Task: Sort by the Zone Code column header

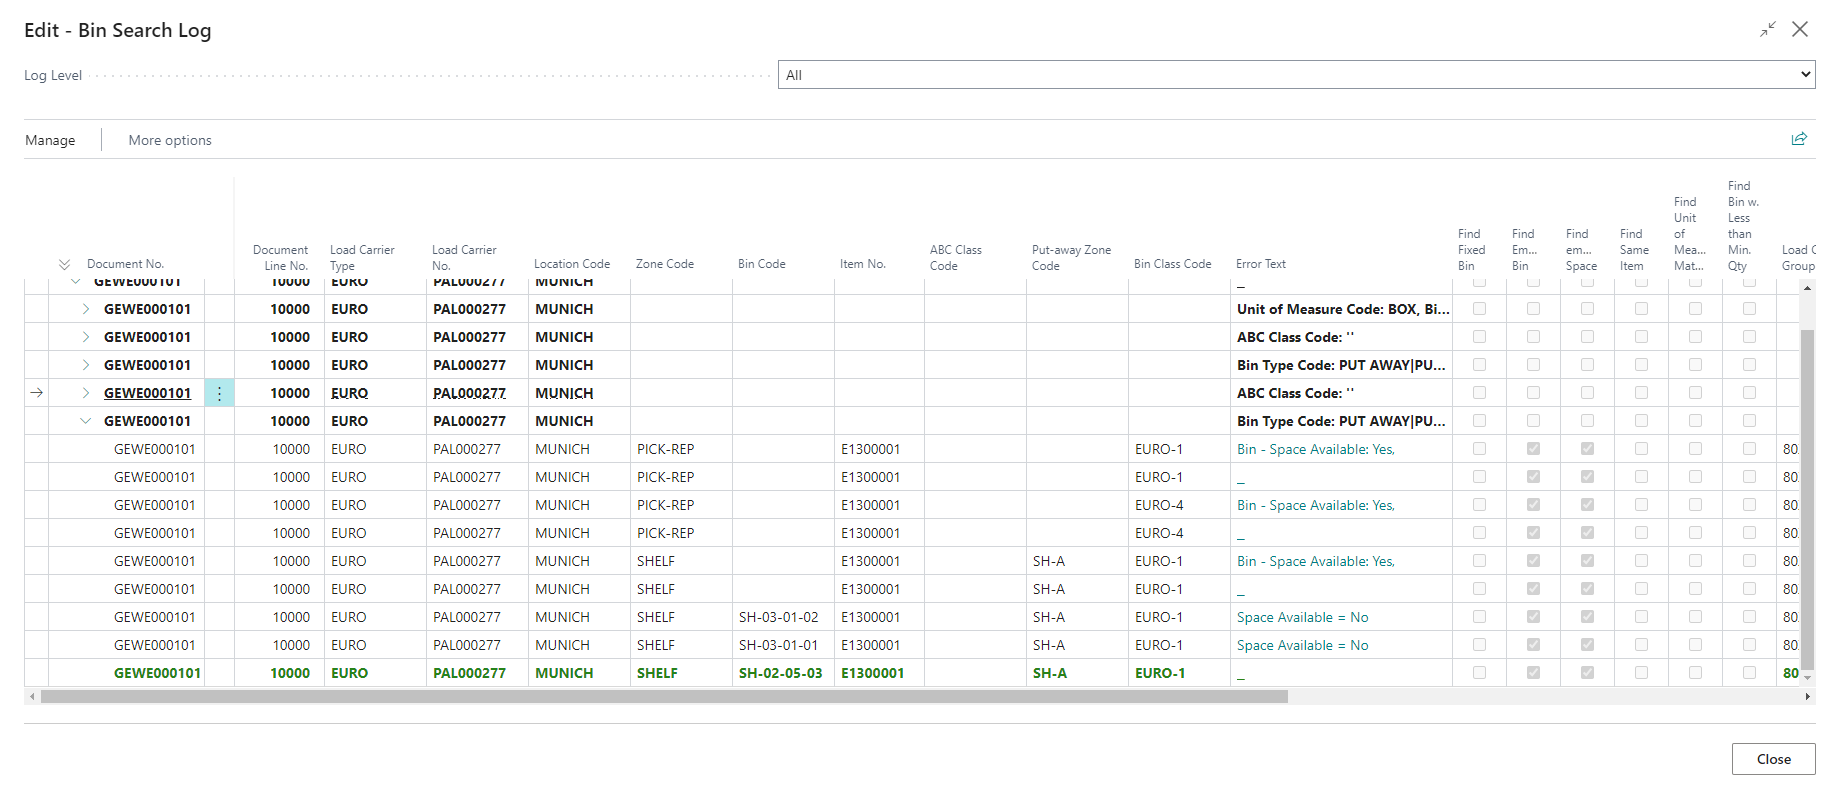Action: point(665,264)
